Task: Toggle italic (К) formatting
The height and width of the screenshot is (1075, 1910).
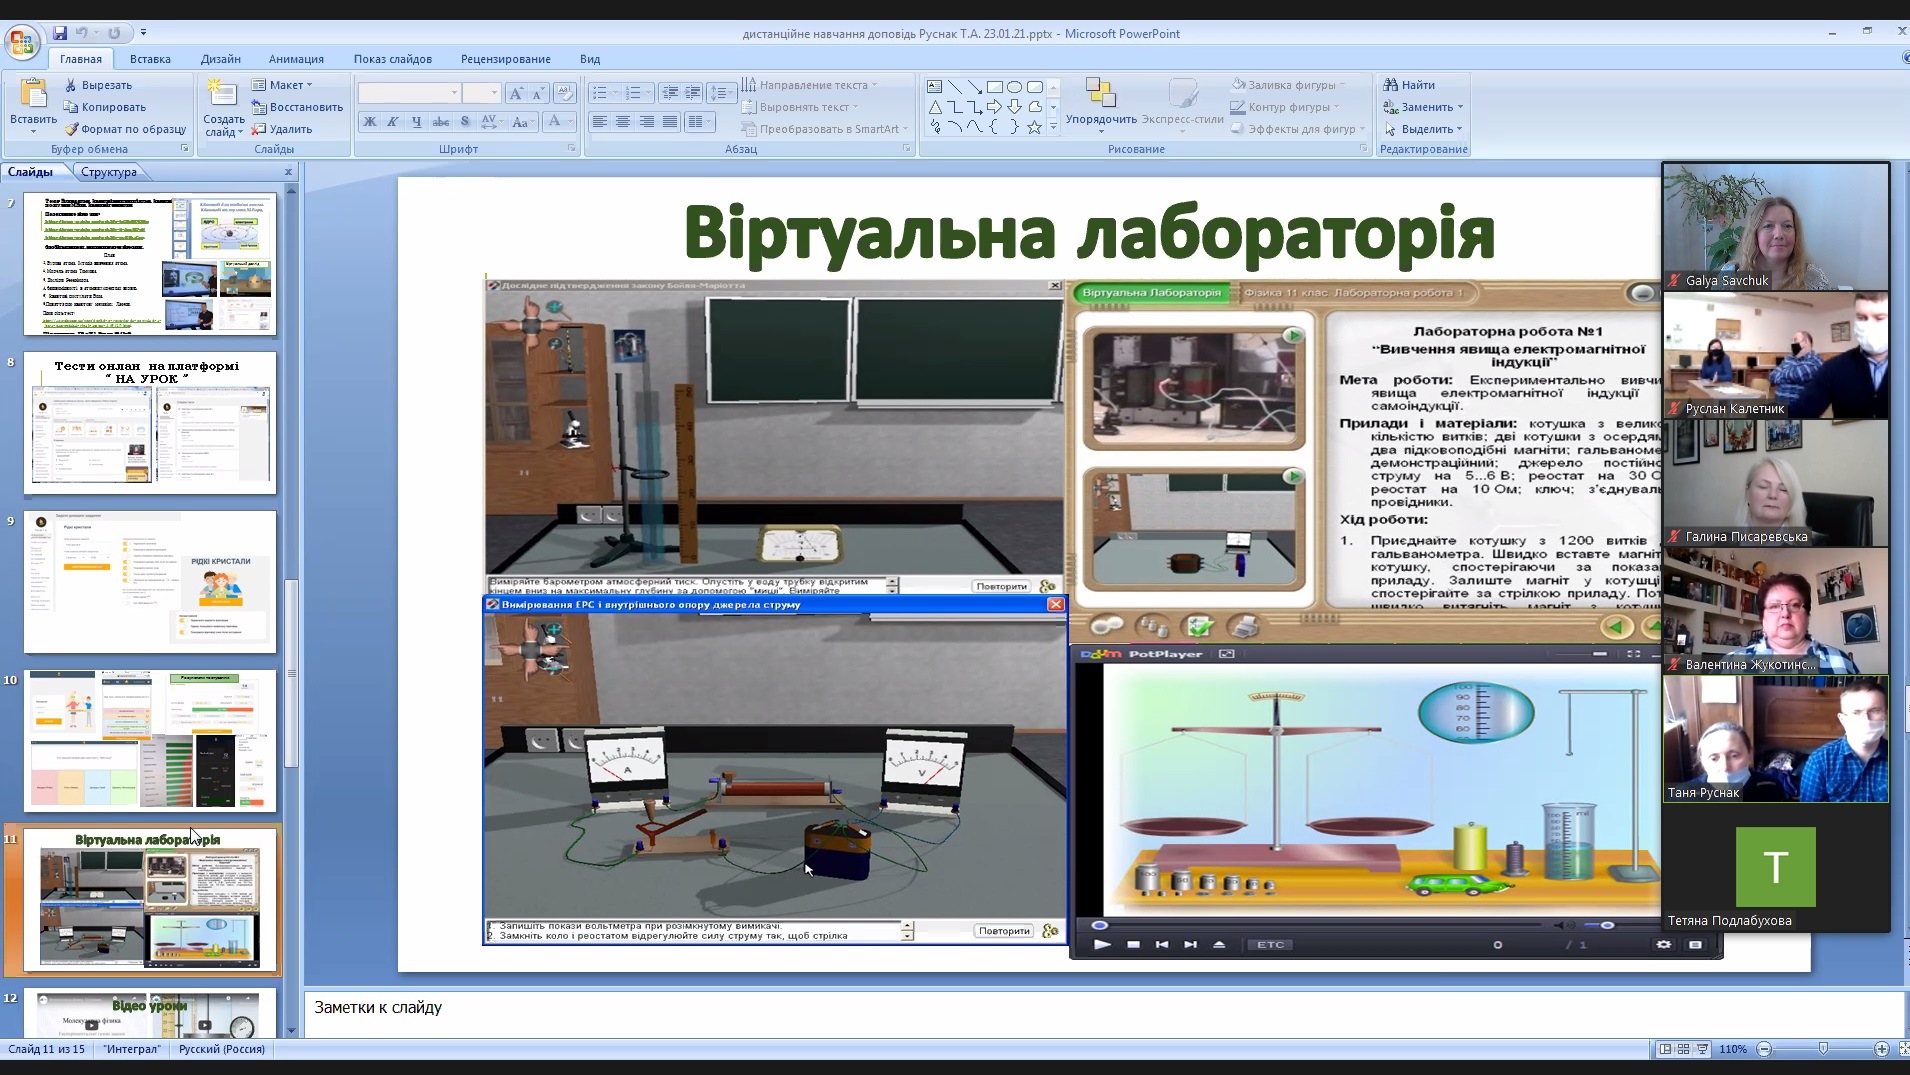Action: click(x=393, y=122)
